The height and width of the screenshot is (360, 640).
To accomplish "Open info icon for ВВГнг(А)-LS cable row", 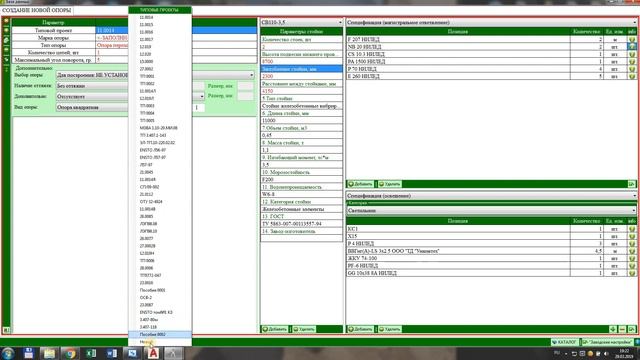I will point(632,251).
